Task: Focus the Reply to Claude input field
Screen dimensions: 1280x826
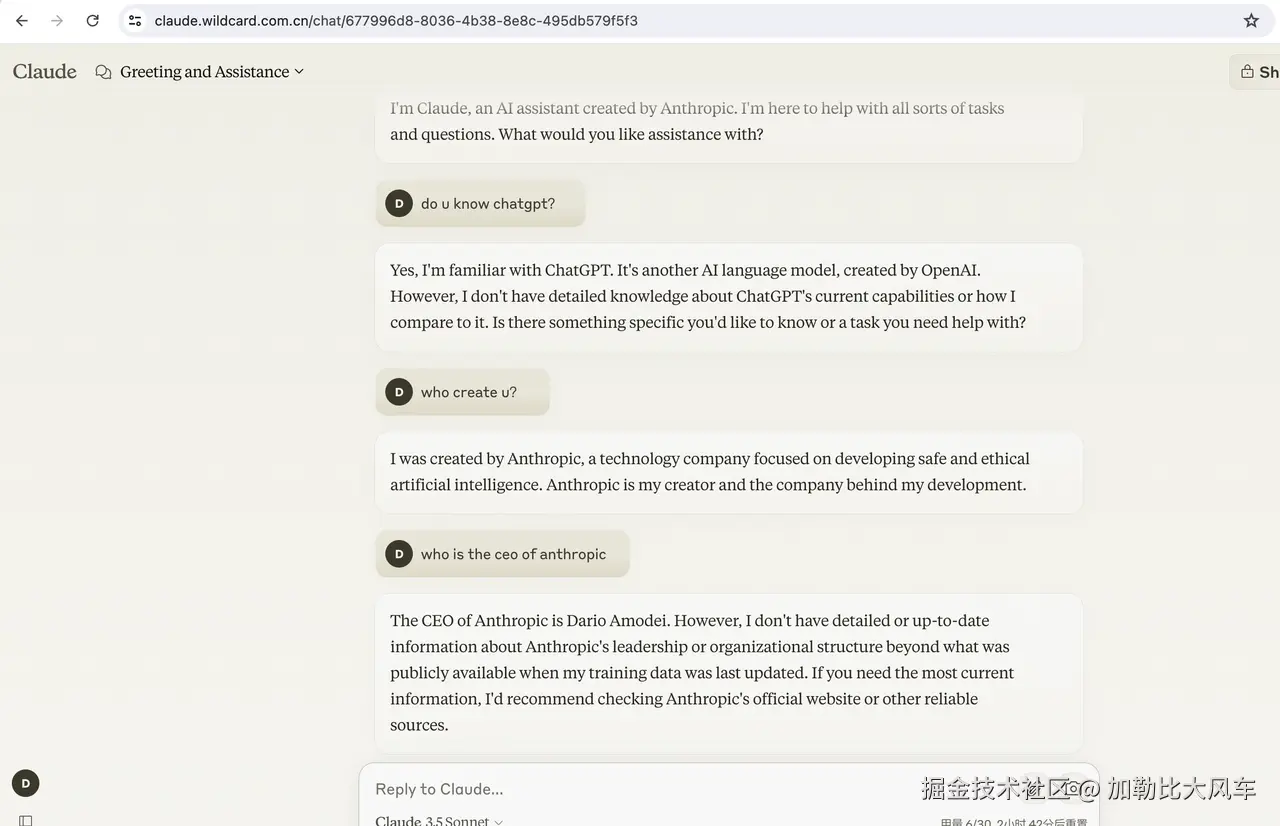Action: (x=640, y=789)
